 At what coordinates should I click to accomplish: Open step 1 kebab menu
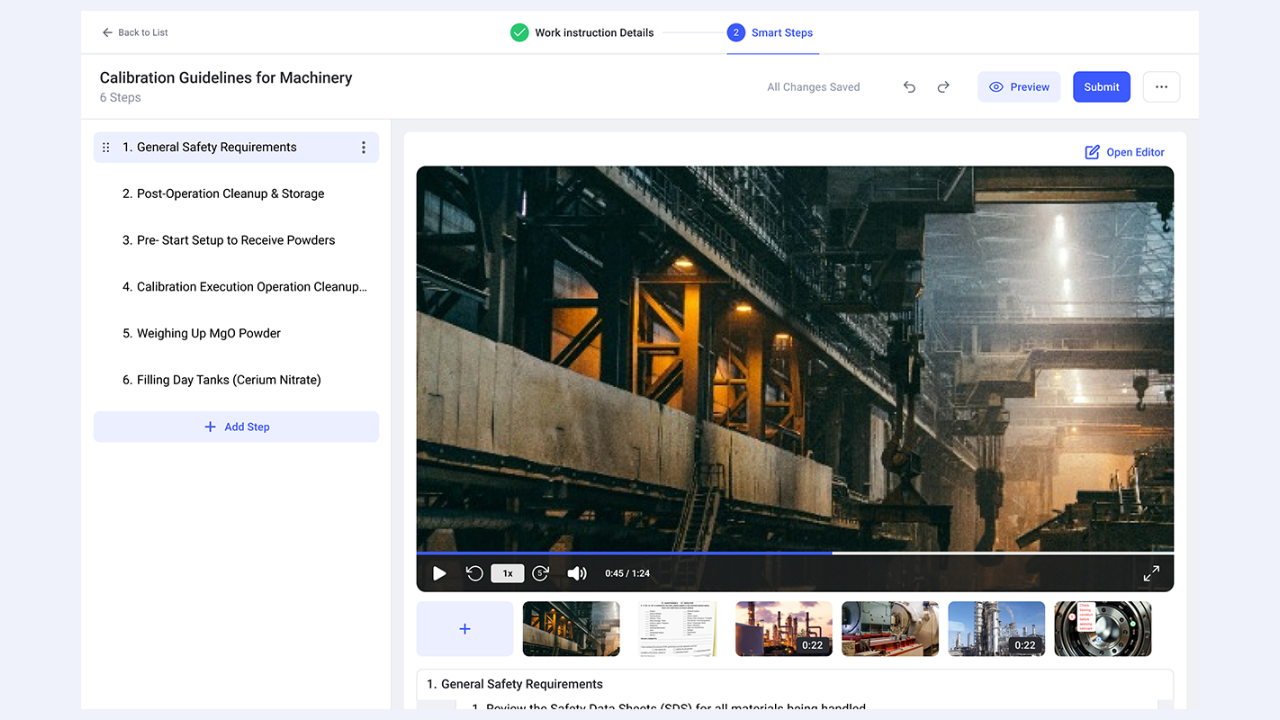(x=363, y=147)
